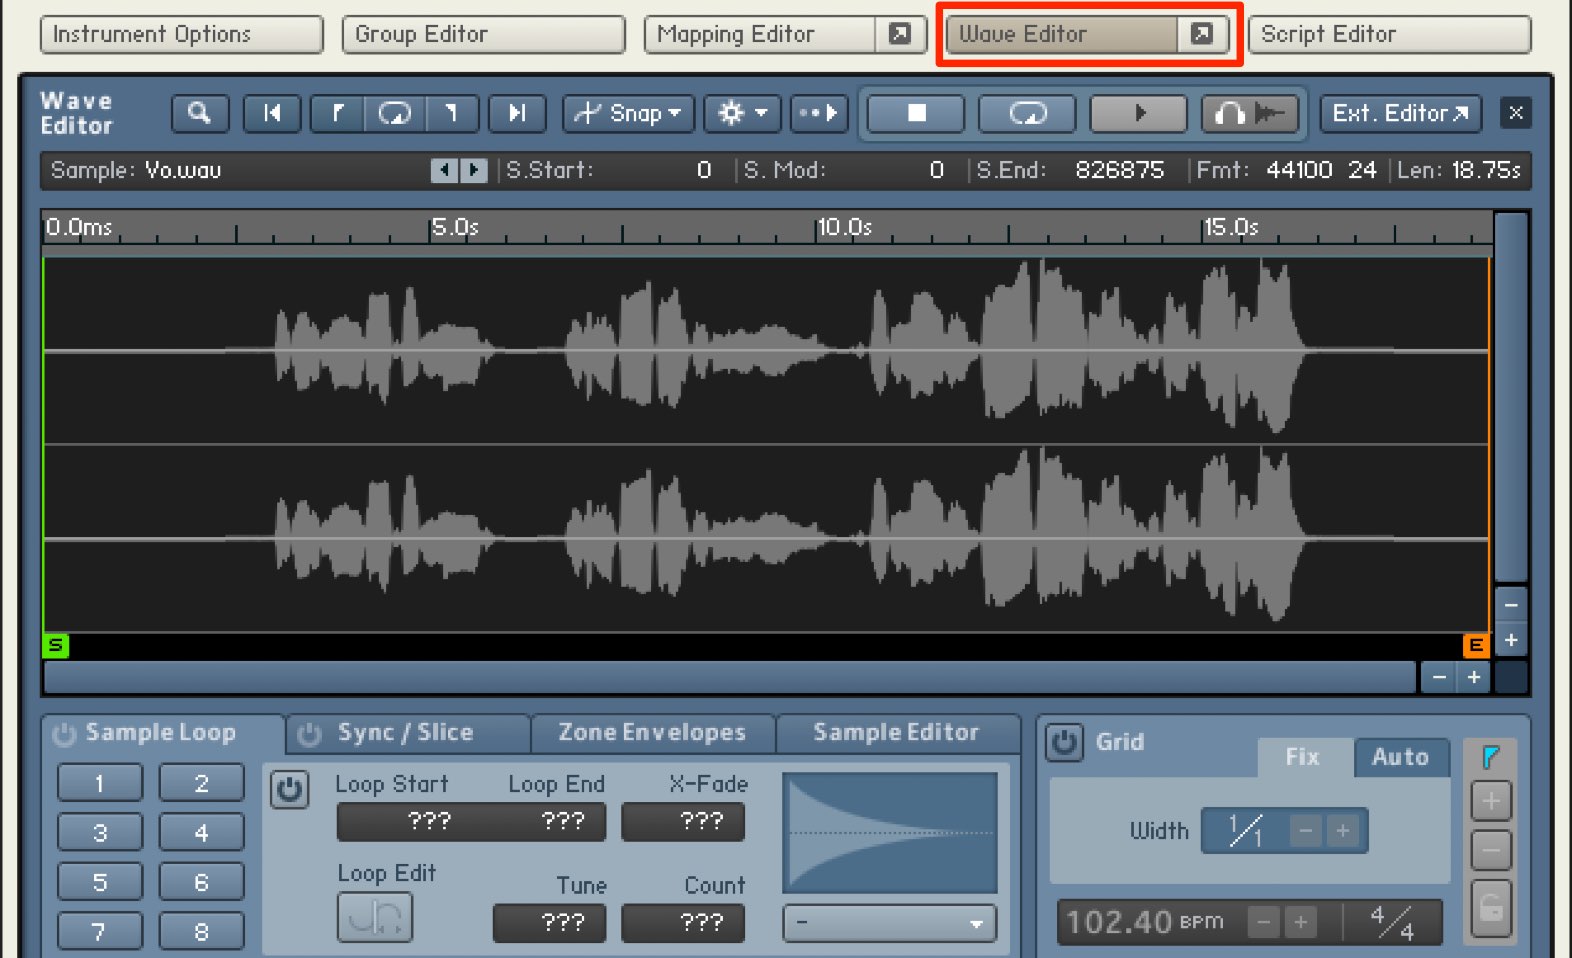Stop sample playback
Screen dimensions: 1572x958
[x=916, y=113]
